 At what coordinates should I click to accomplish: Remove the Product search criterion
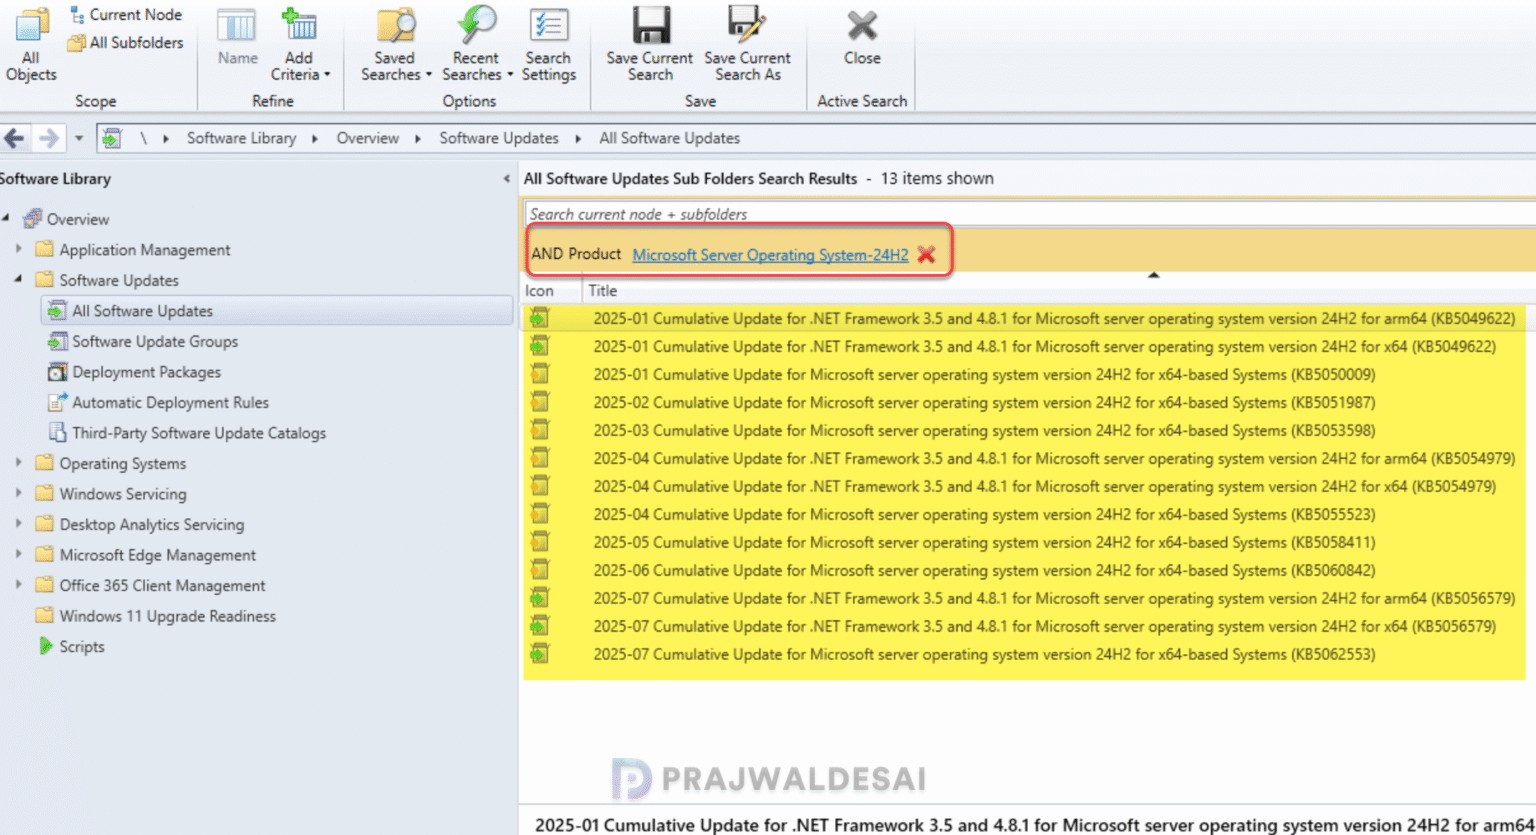(x=926, y=254)
